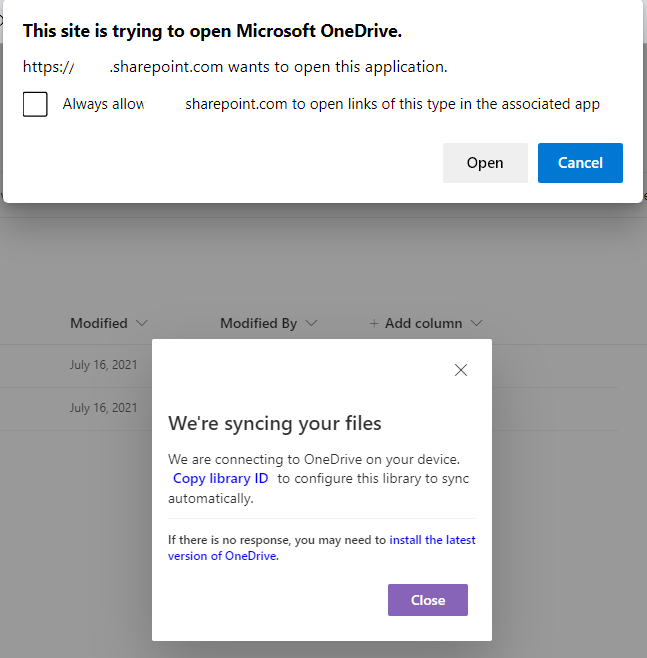The image size is (647, 658).
Task: Click the Modified column header label
Action: tap(99, 323)
